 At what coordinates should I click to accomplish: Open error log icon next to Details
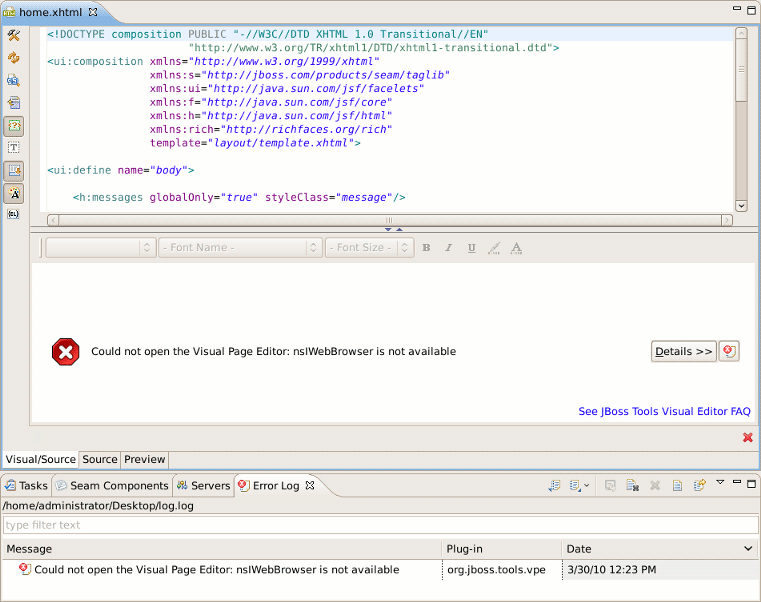729,351
